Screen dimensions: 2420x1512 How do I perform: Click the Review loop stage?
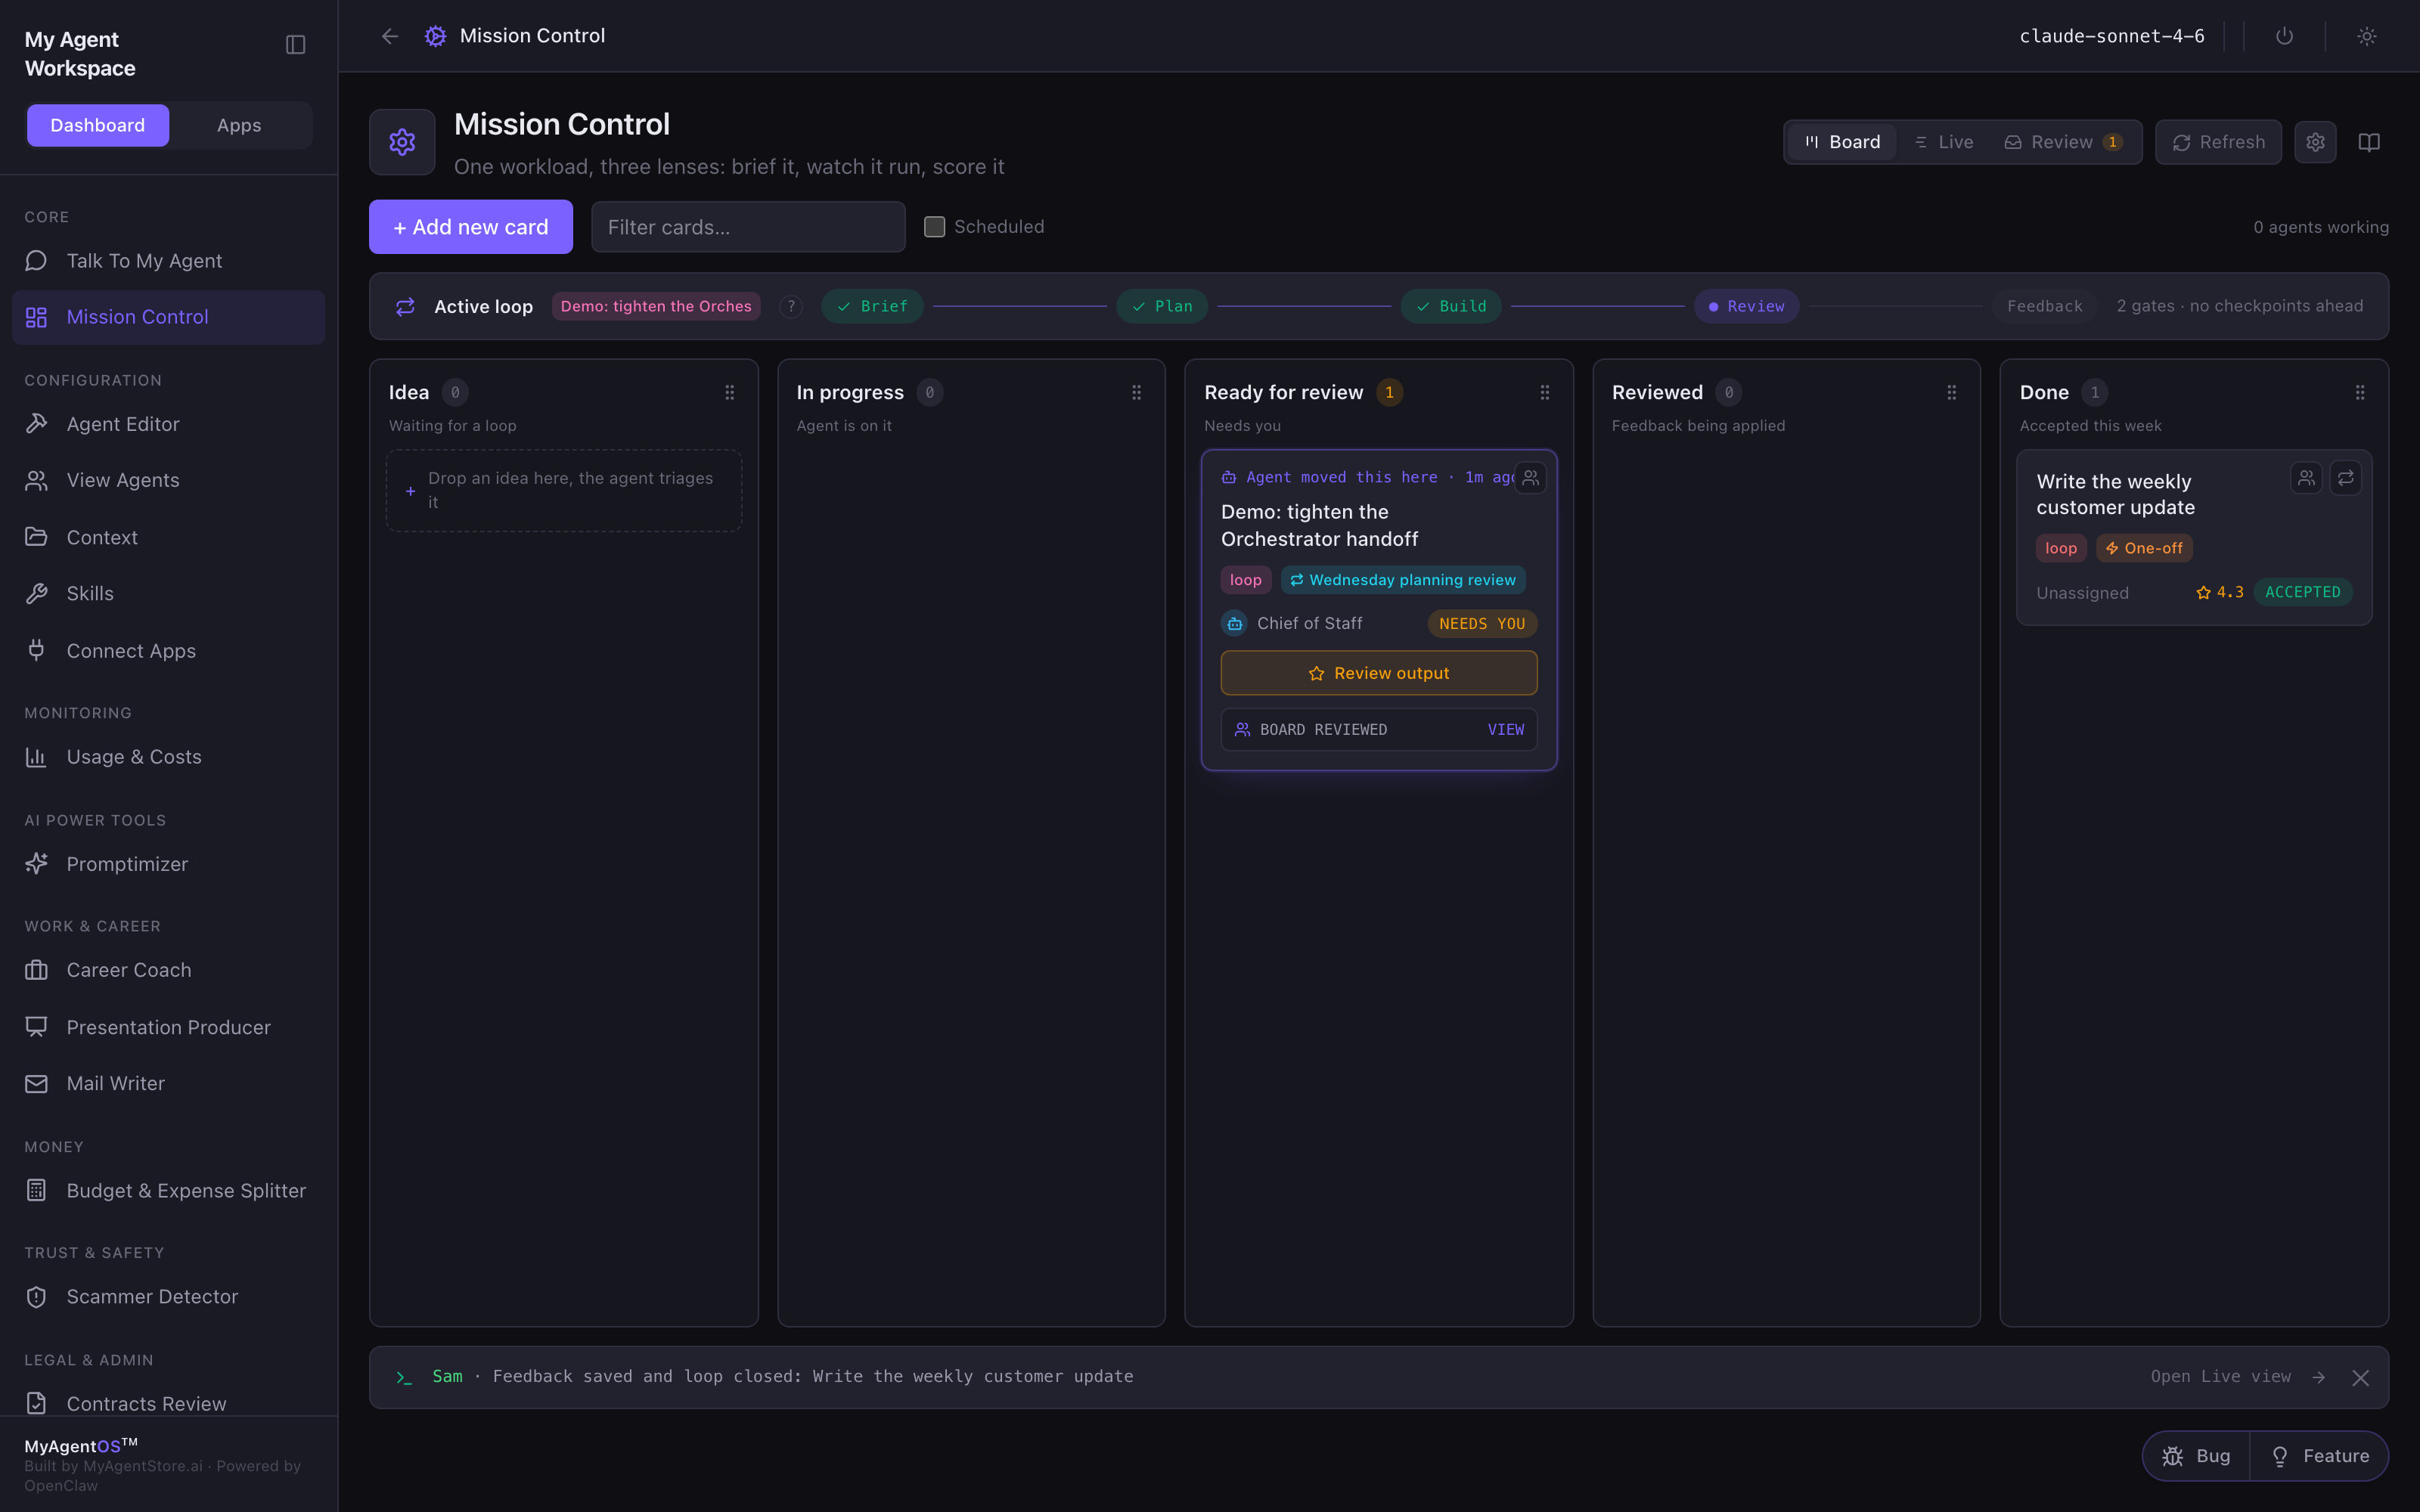[1746, 306]
